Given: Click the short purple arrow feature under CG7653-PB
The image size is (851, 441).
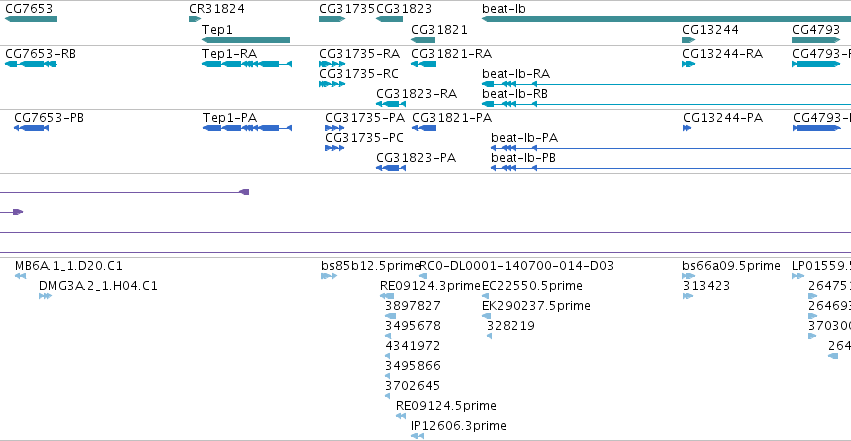Looking at the screenshot, I should (17, 212).
